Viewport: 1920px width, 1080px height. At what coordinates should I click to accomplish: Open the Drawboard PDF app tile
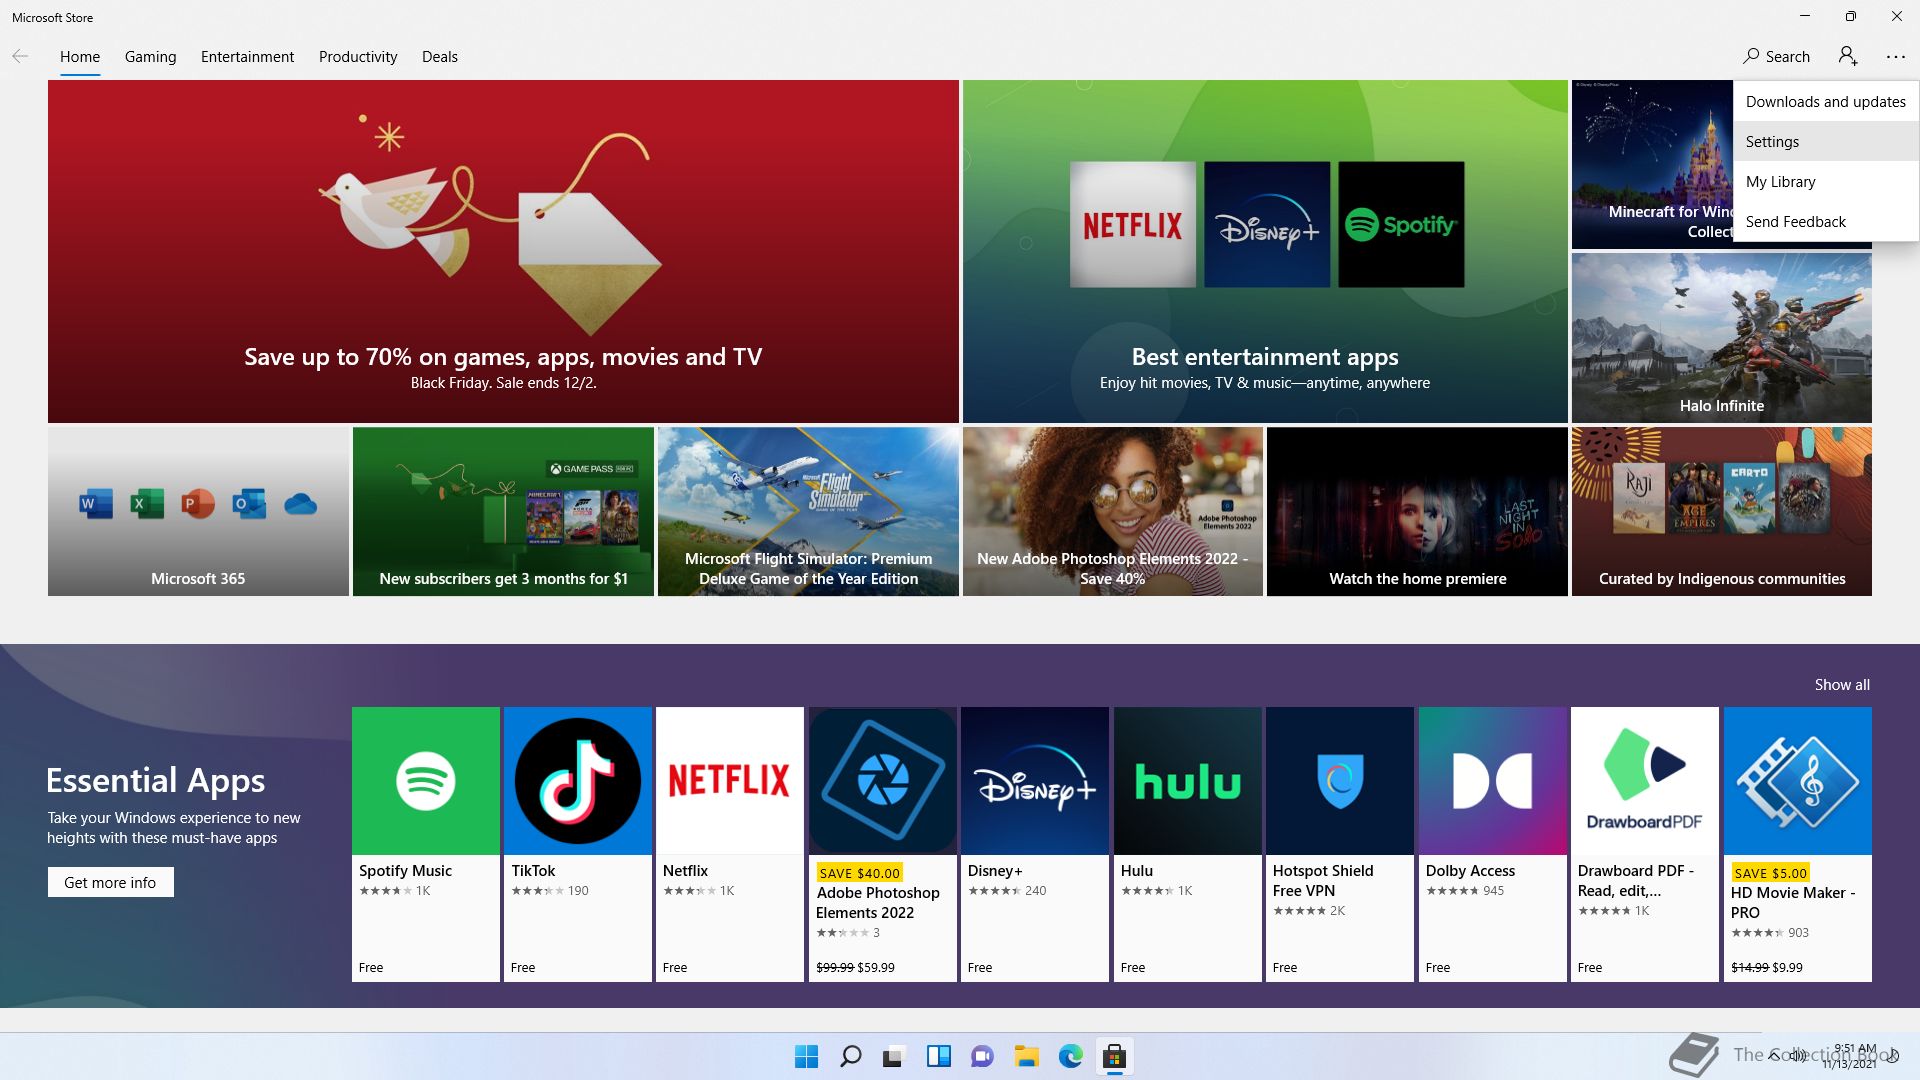(x=1645, y=844)
